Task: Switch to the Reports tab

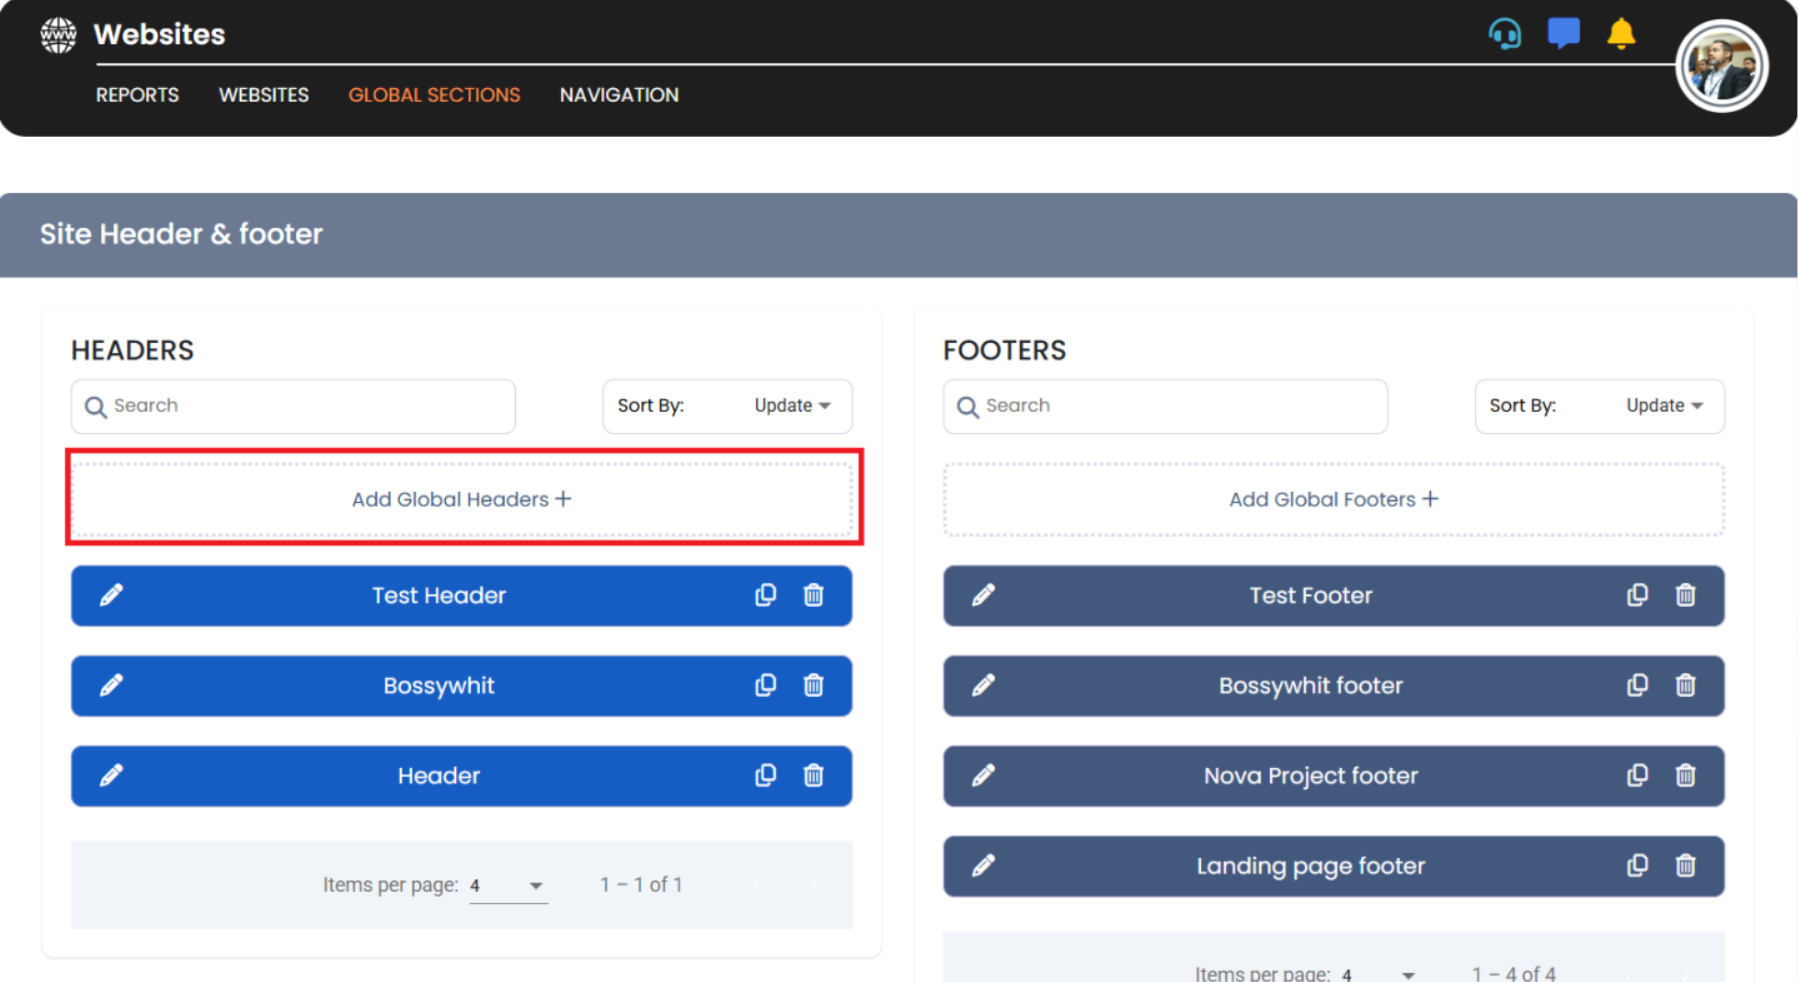Action: (137, 95)
